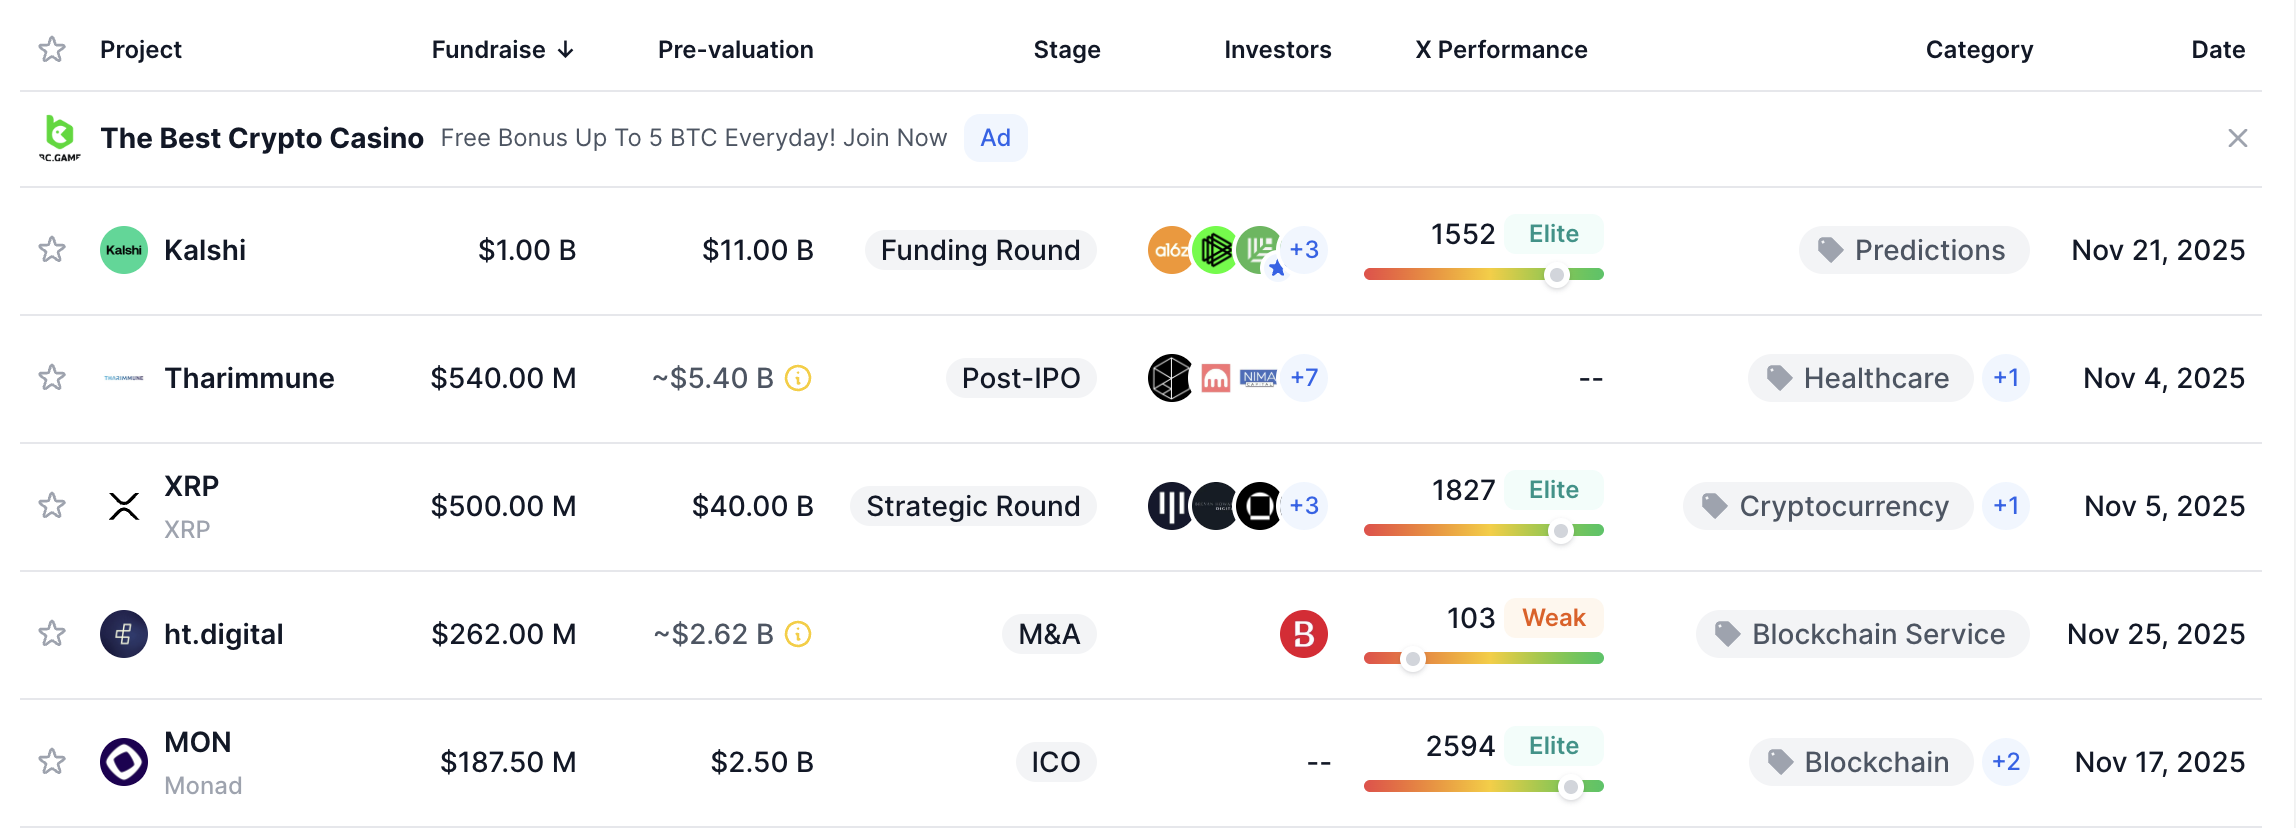Open the Predictions category tag
Image resolution: width=2296 pixels, height=828 pixels.
[1913, 250]
